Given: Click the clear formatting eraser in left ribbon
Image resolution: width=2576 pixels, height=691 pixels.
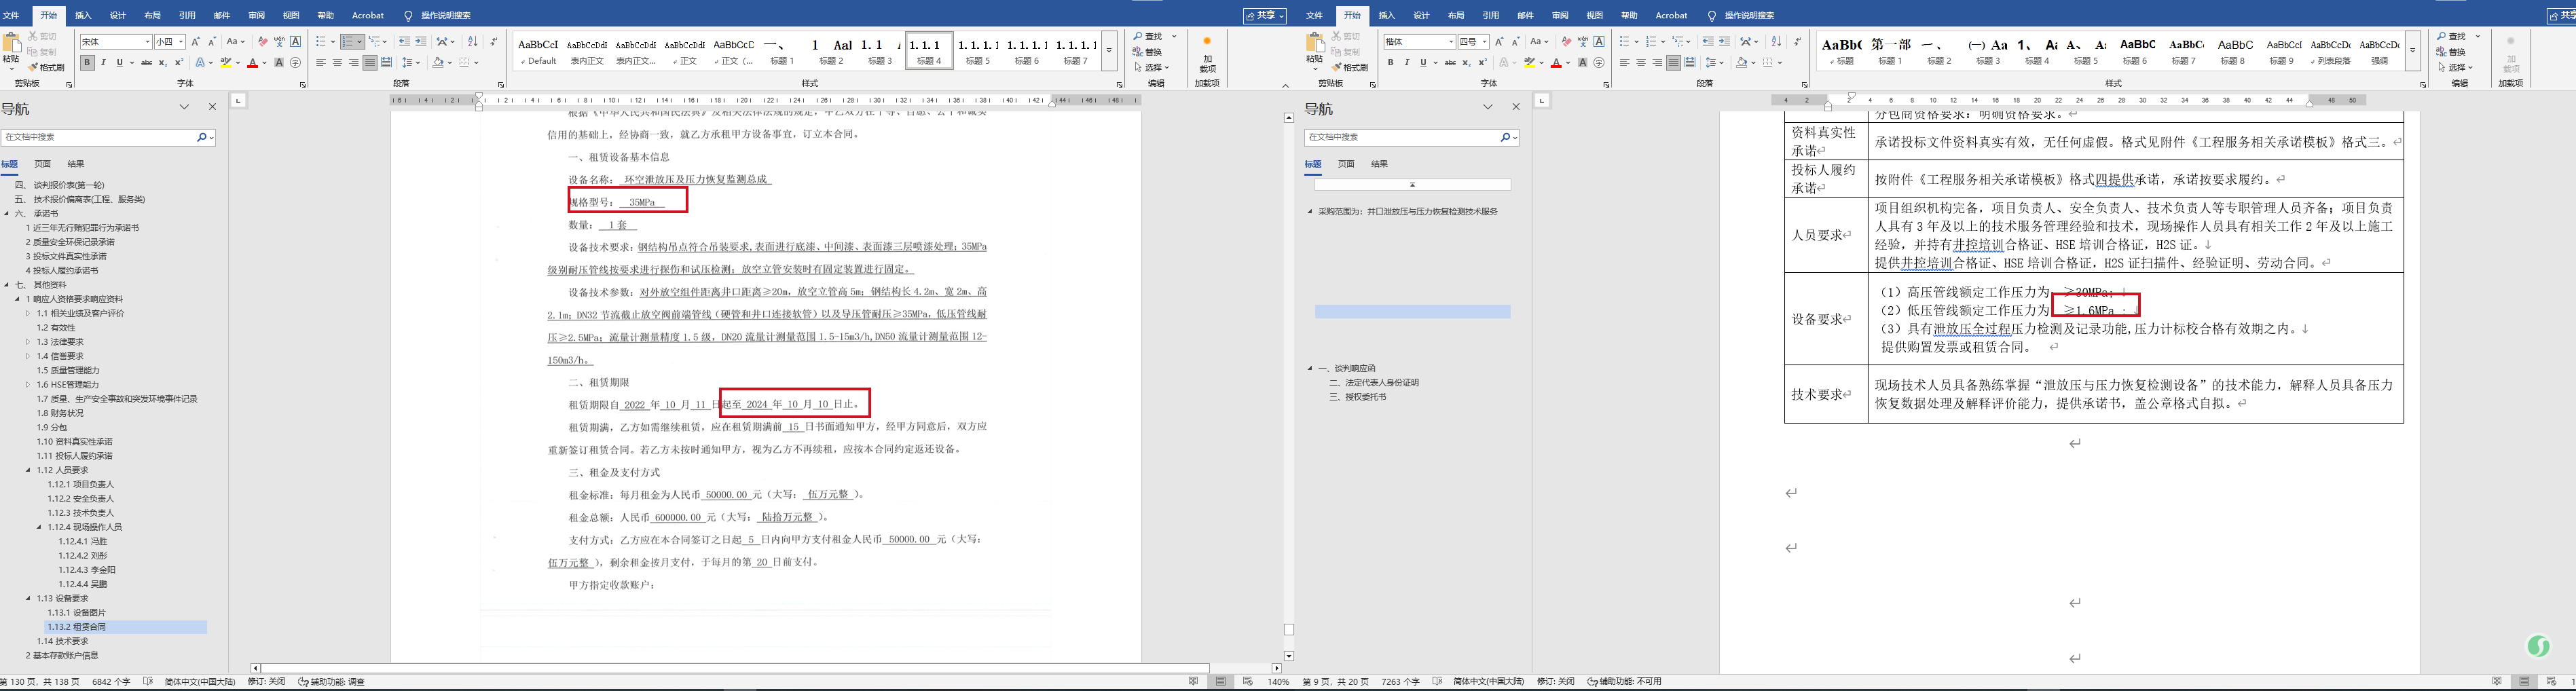Looking at the screenshot, I should pos(262,42).
